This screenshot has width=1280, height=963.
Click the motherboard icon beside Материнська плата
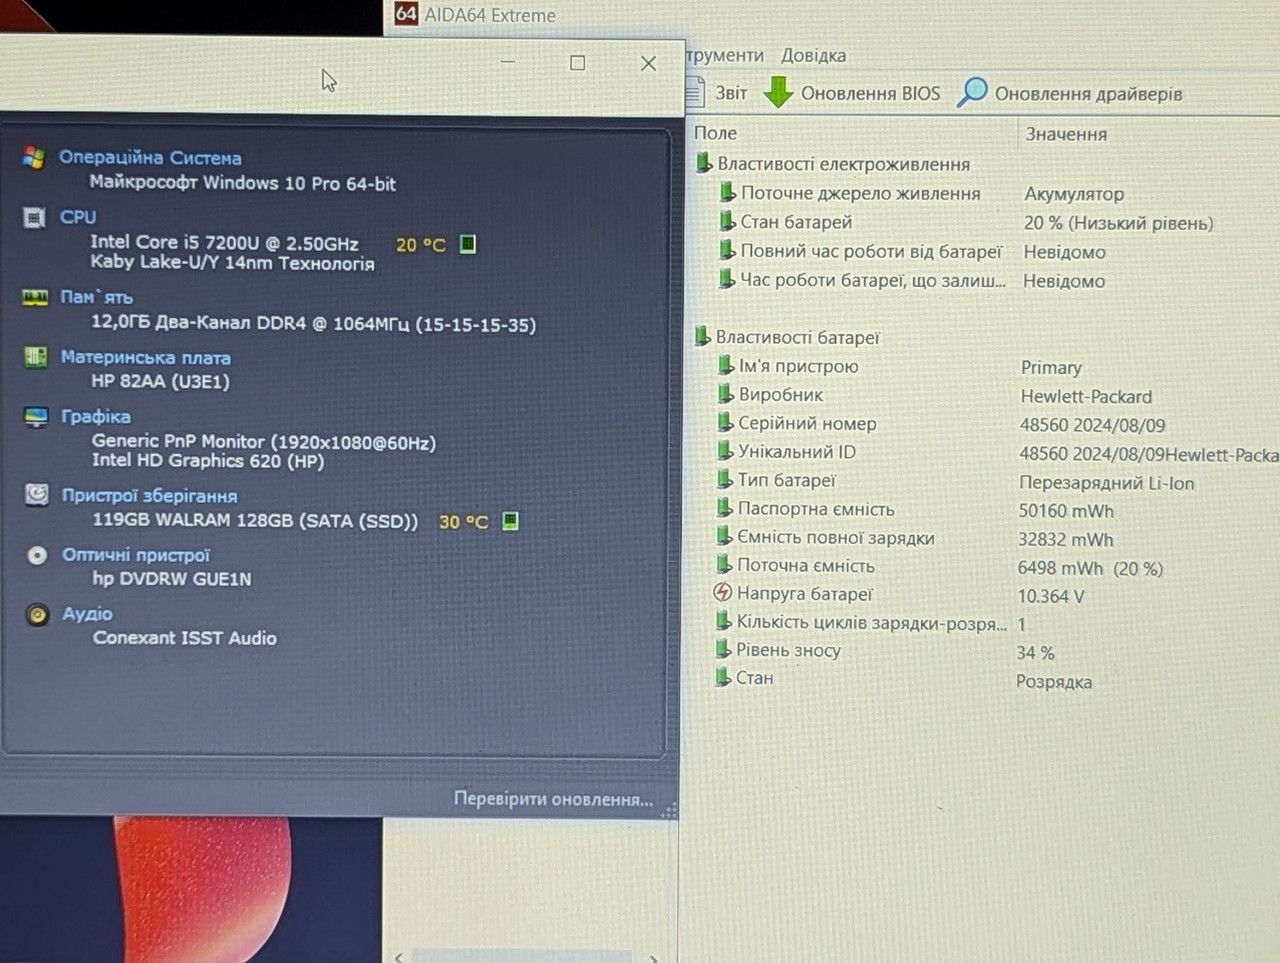click(x=36, y=357)
